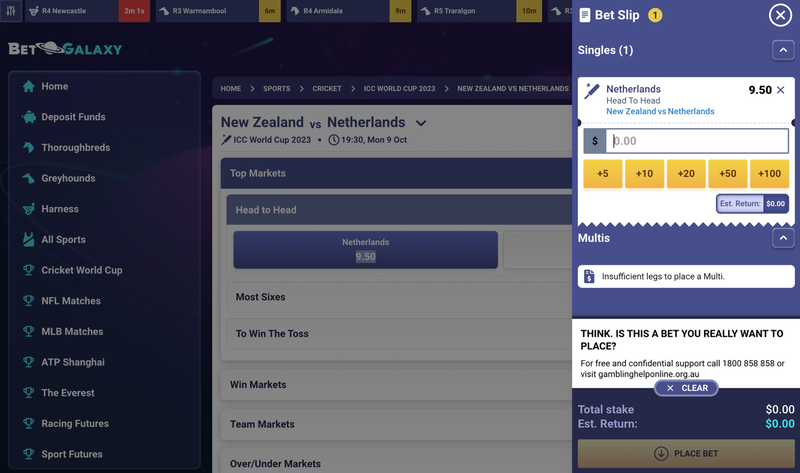The height and width of the screenshot is (473, 800).
Task: Click the Greyhounds dog icon
Action: [x=28, y=179]
